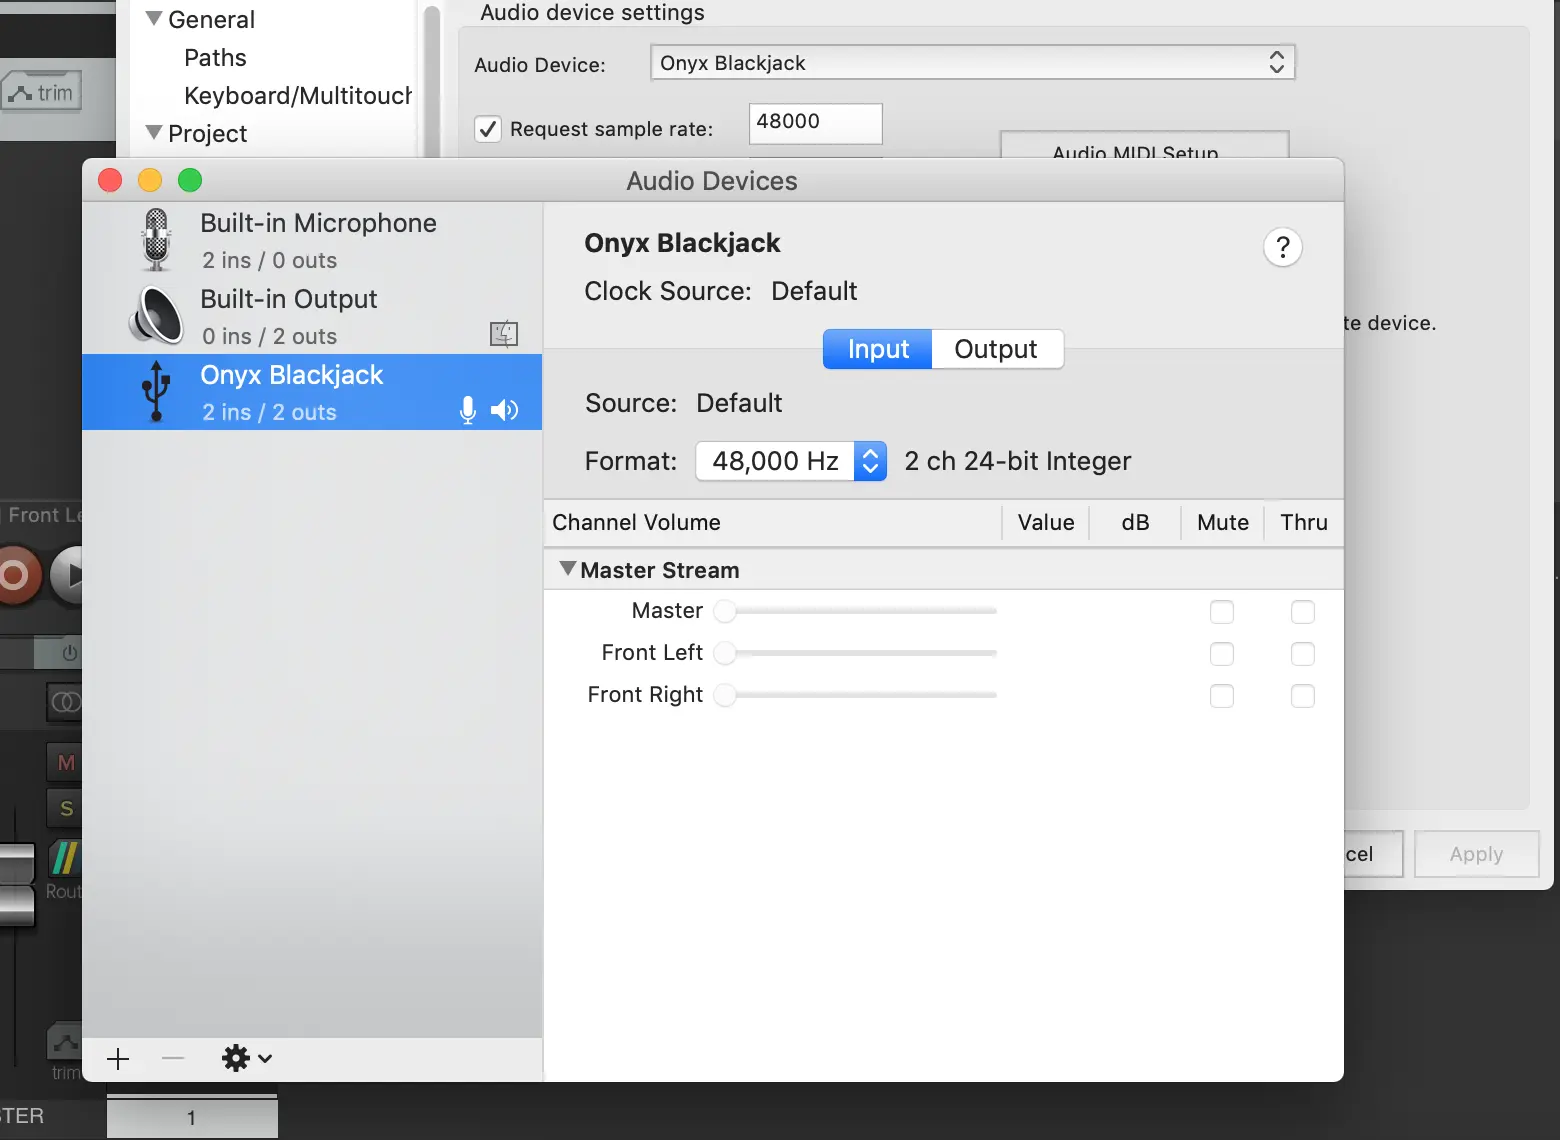Image resolution: width=1560 pixels, height=1140 pixels.
Task: Click the record button in REAPER
Action: tap(15, 575)
